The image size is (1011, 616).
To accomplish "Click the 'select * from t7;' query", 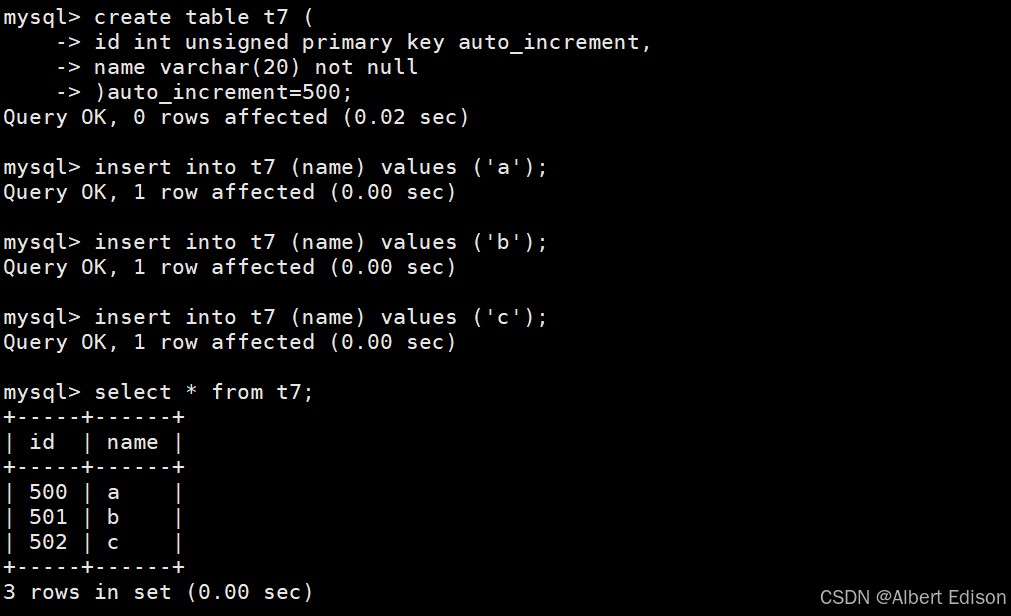I will coord(204,392).
